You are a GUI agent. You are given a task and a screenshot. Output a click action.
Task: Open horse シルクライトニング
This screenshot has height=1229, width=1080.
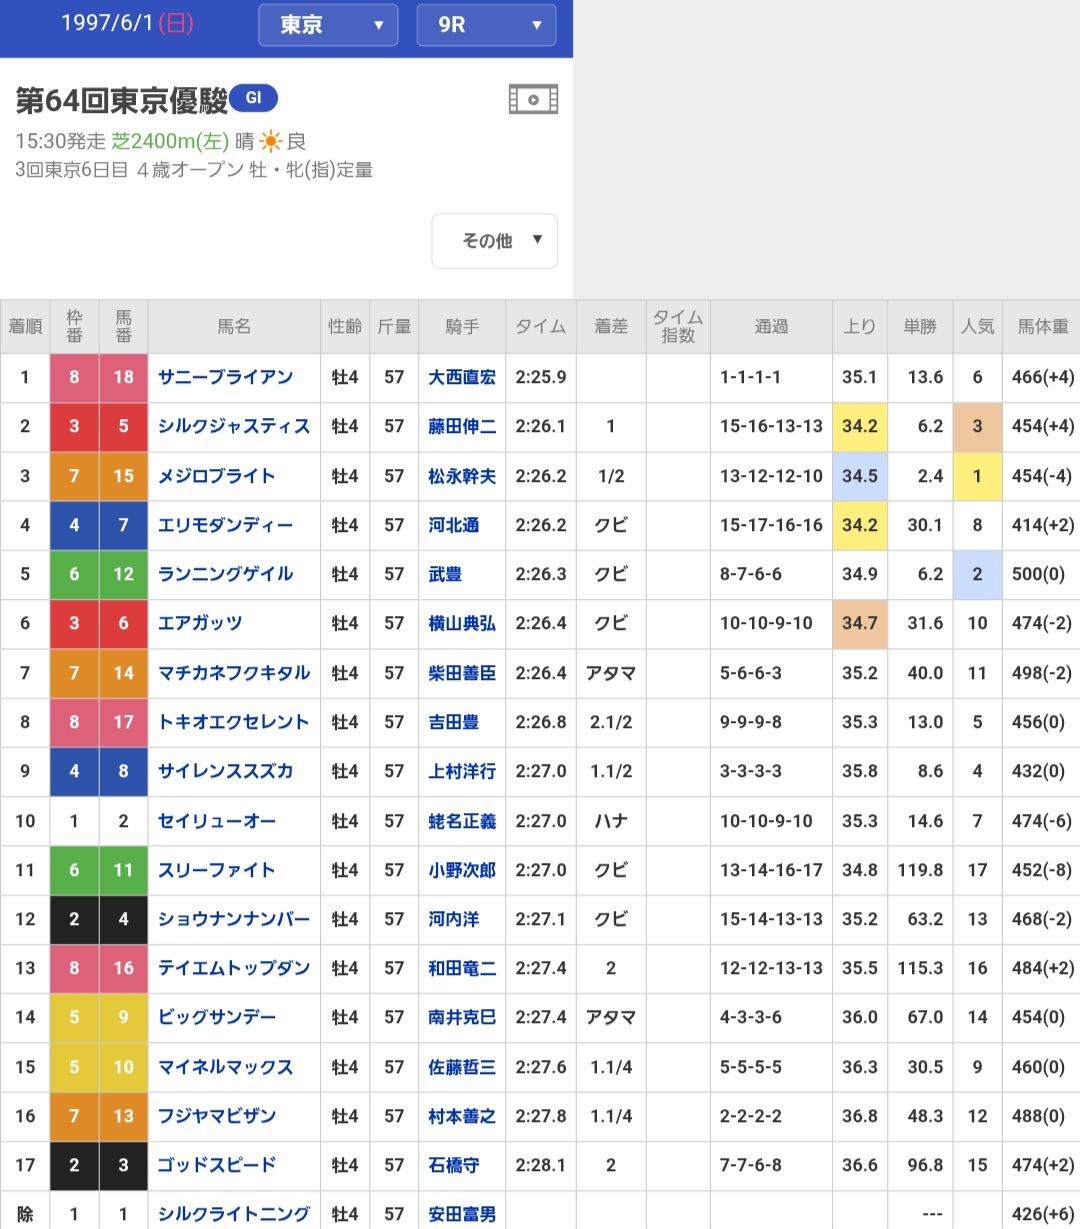234,1214
